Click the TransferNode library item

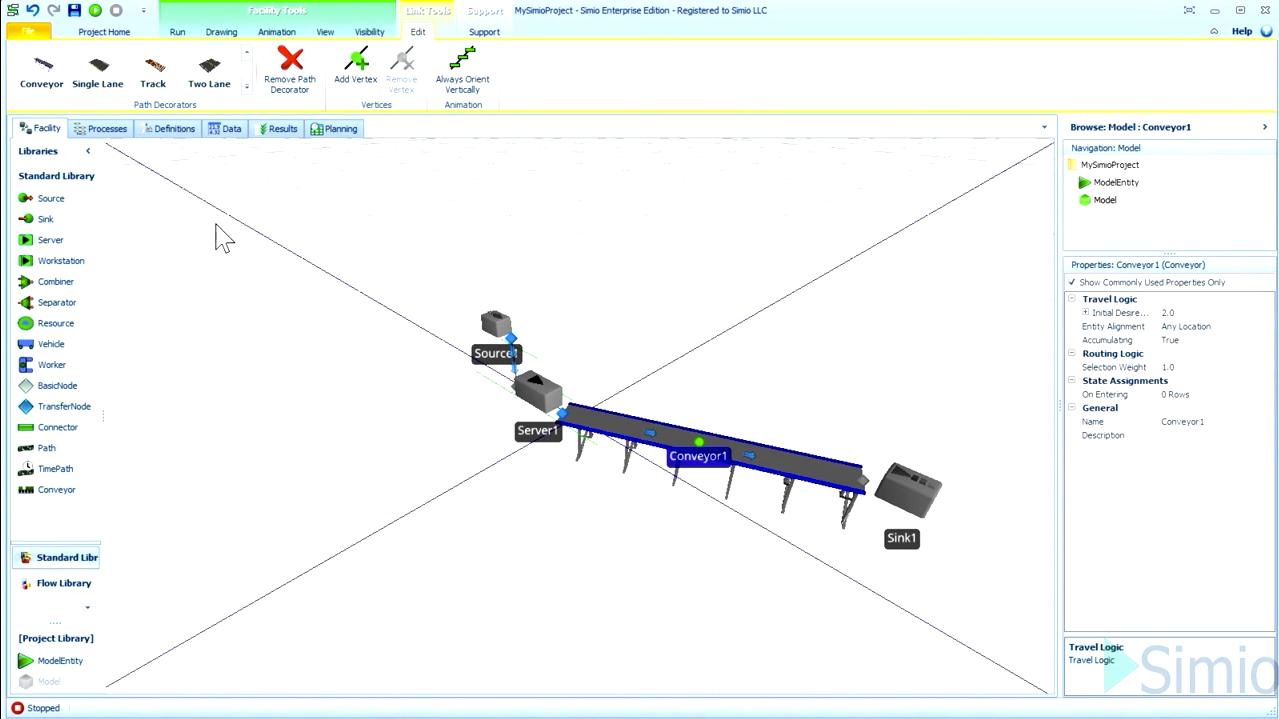[x=63, y=407]
